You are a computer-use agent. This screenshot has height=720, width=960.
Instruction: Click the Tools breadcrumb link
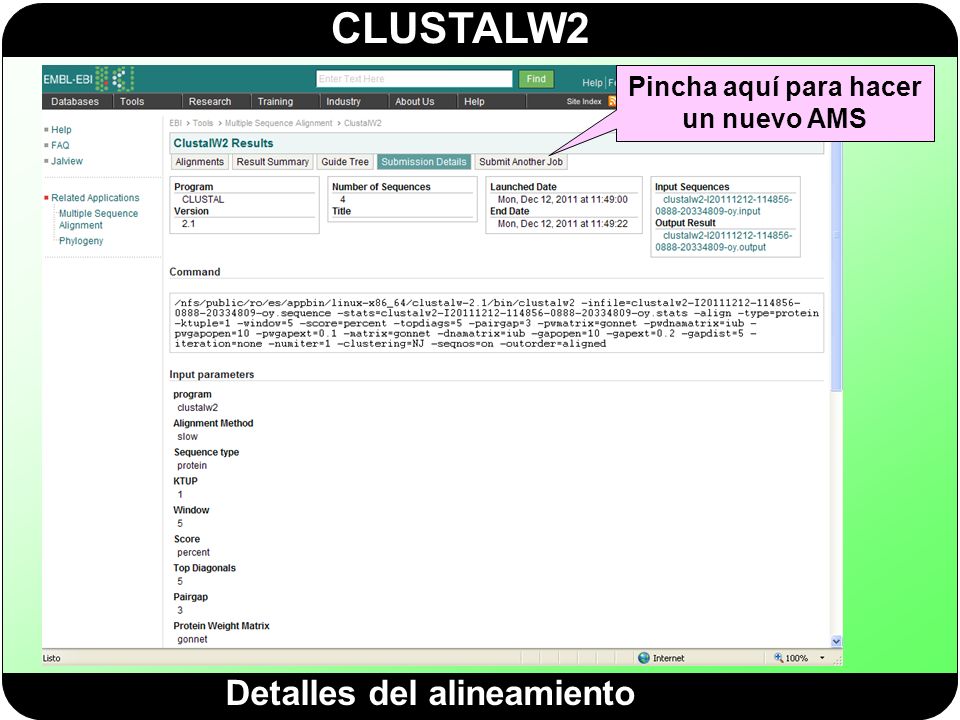click(203, 123)
